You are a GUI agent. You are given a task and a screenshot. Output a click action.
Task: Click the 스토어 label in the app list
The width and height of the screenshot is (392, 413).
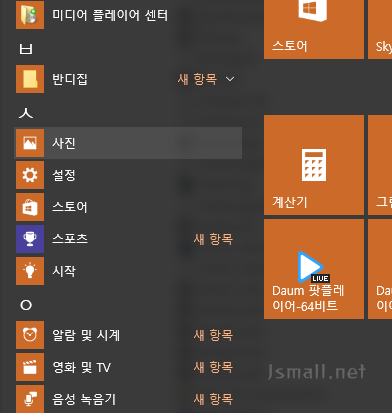tap(70, 207)
